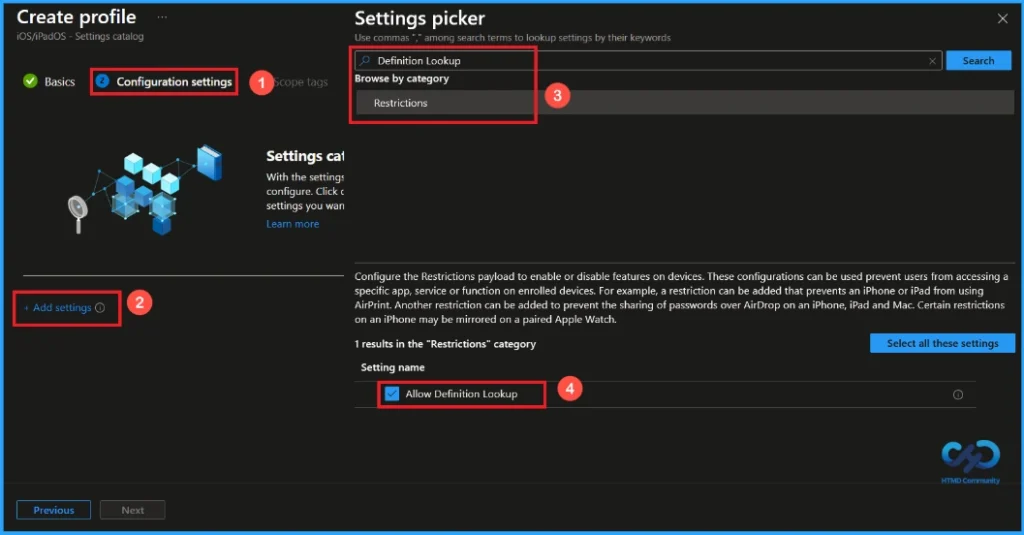The width and height of the screenshot is (1024, 535).
Task: Open the Scope tags step tab
Action: click(x=300, y=82)
